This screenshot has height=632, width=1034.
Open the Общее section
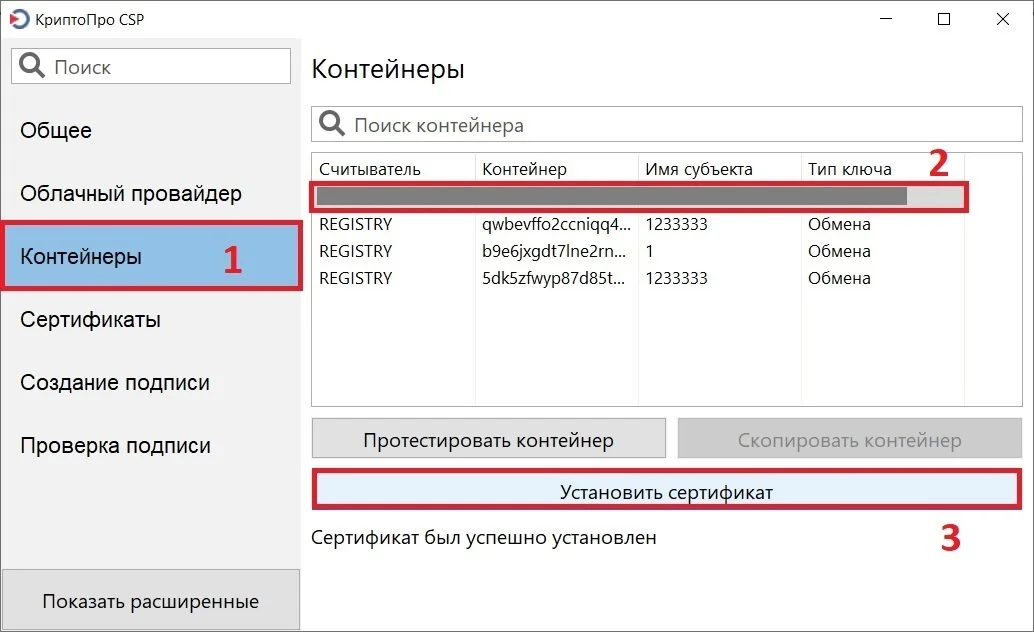click(151, 130)
